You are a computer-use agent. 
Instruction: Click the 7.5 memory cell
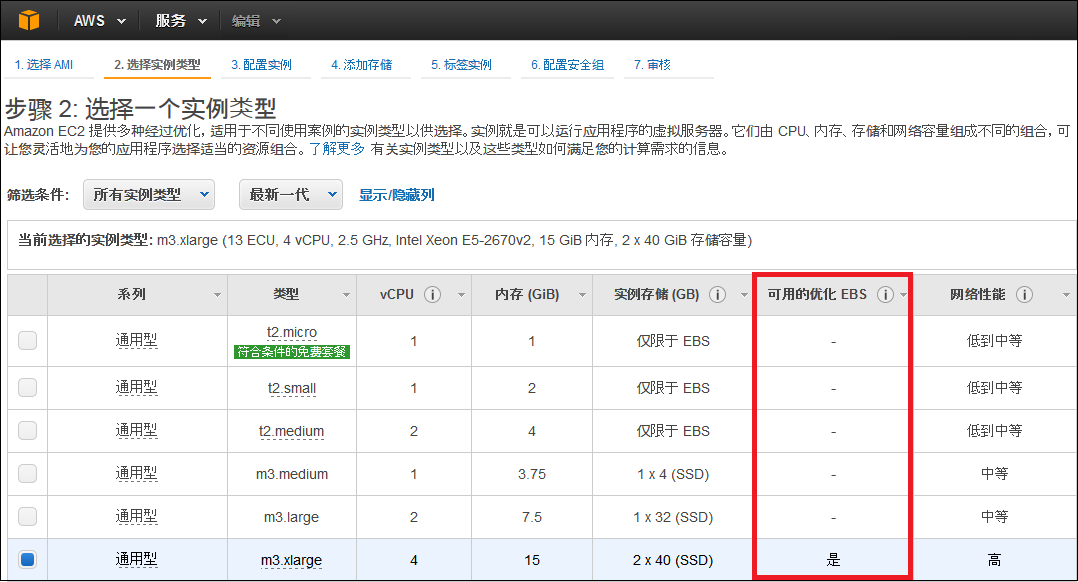click(x=531, y=517)
